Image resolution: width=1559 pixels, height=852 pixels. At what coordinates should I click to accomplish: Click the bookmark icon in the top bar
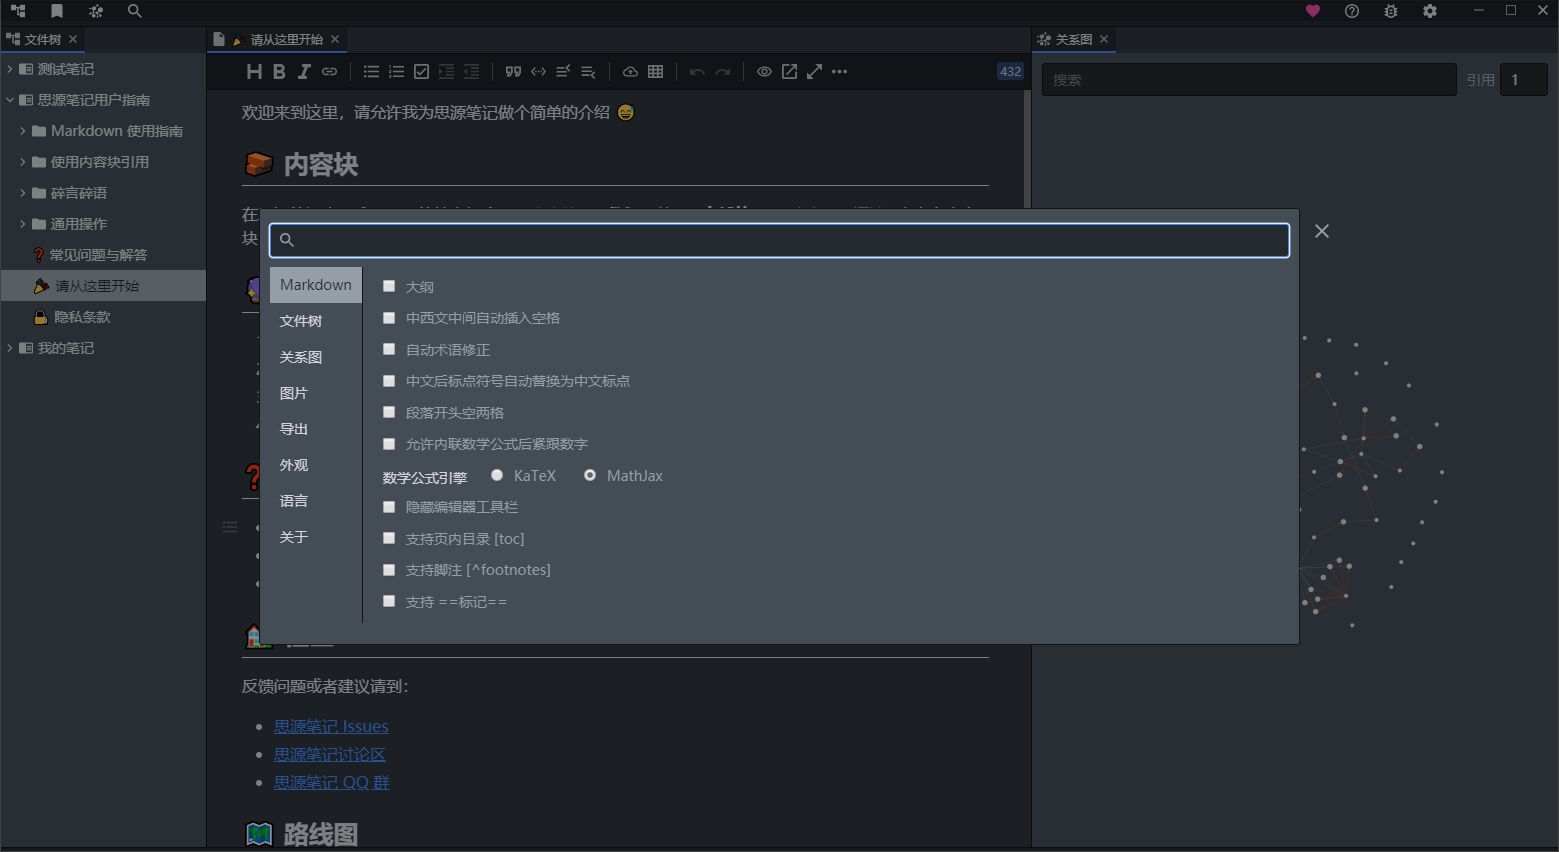57,11
